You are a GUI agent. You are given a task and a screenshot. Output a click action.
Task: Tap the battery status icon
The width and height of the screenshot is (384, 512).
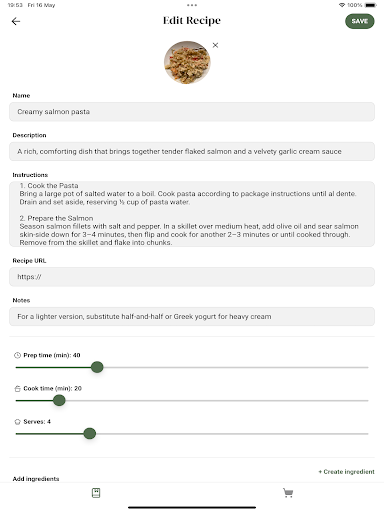(x=370, y=5)
